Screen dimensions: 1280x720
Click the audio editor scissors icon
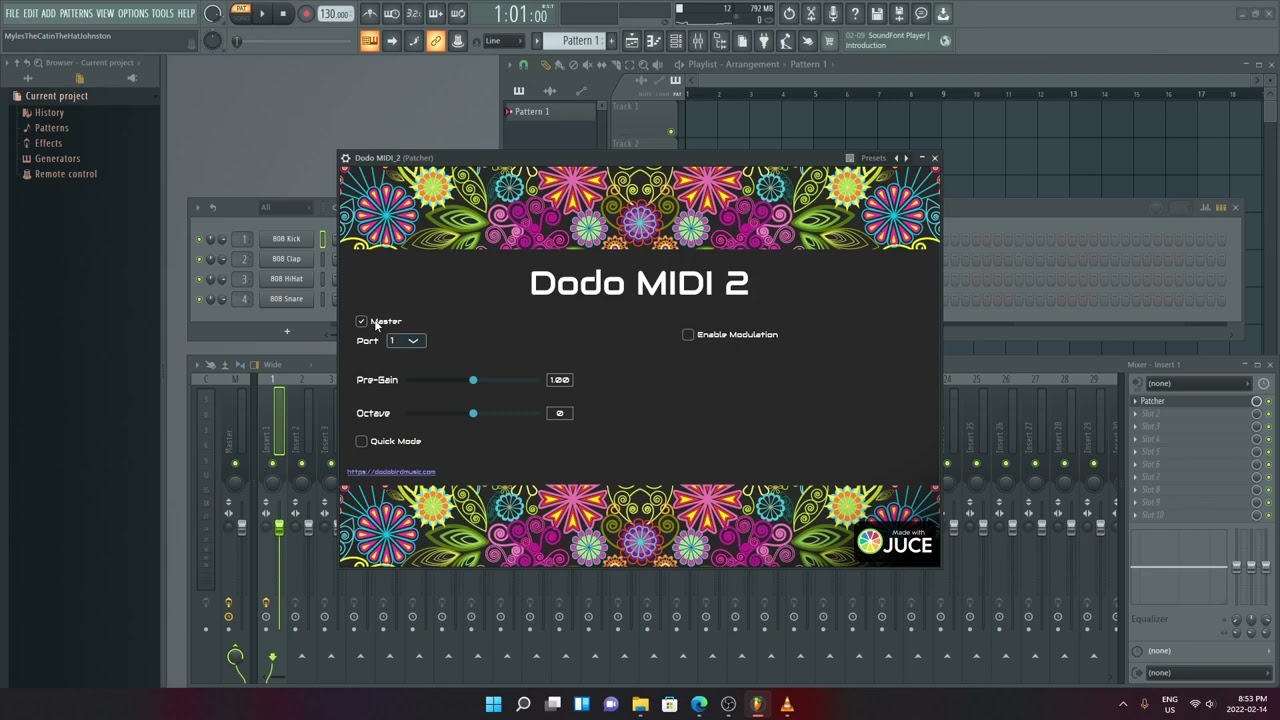(x=811, y=14)
